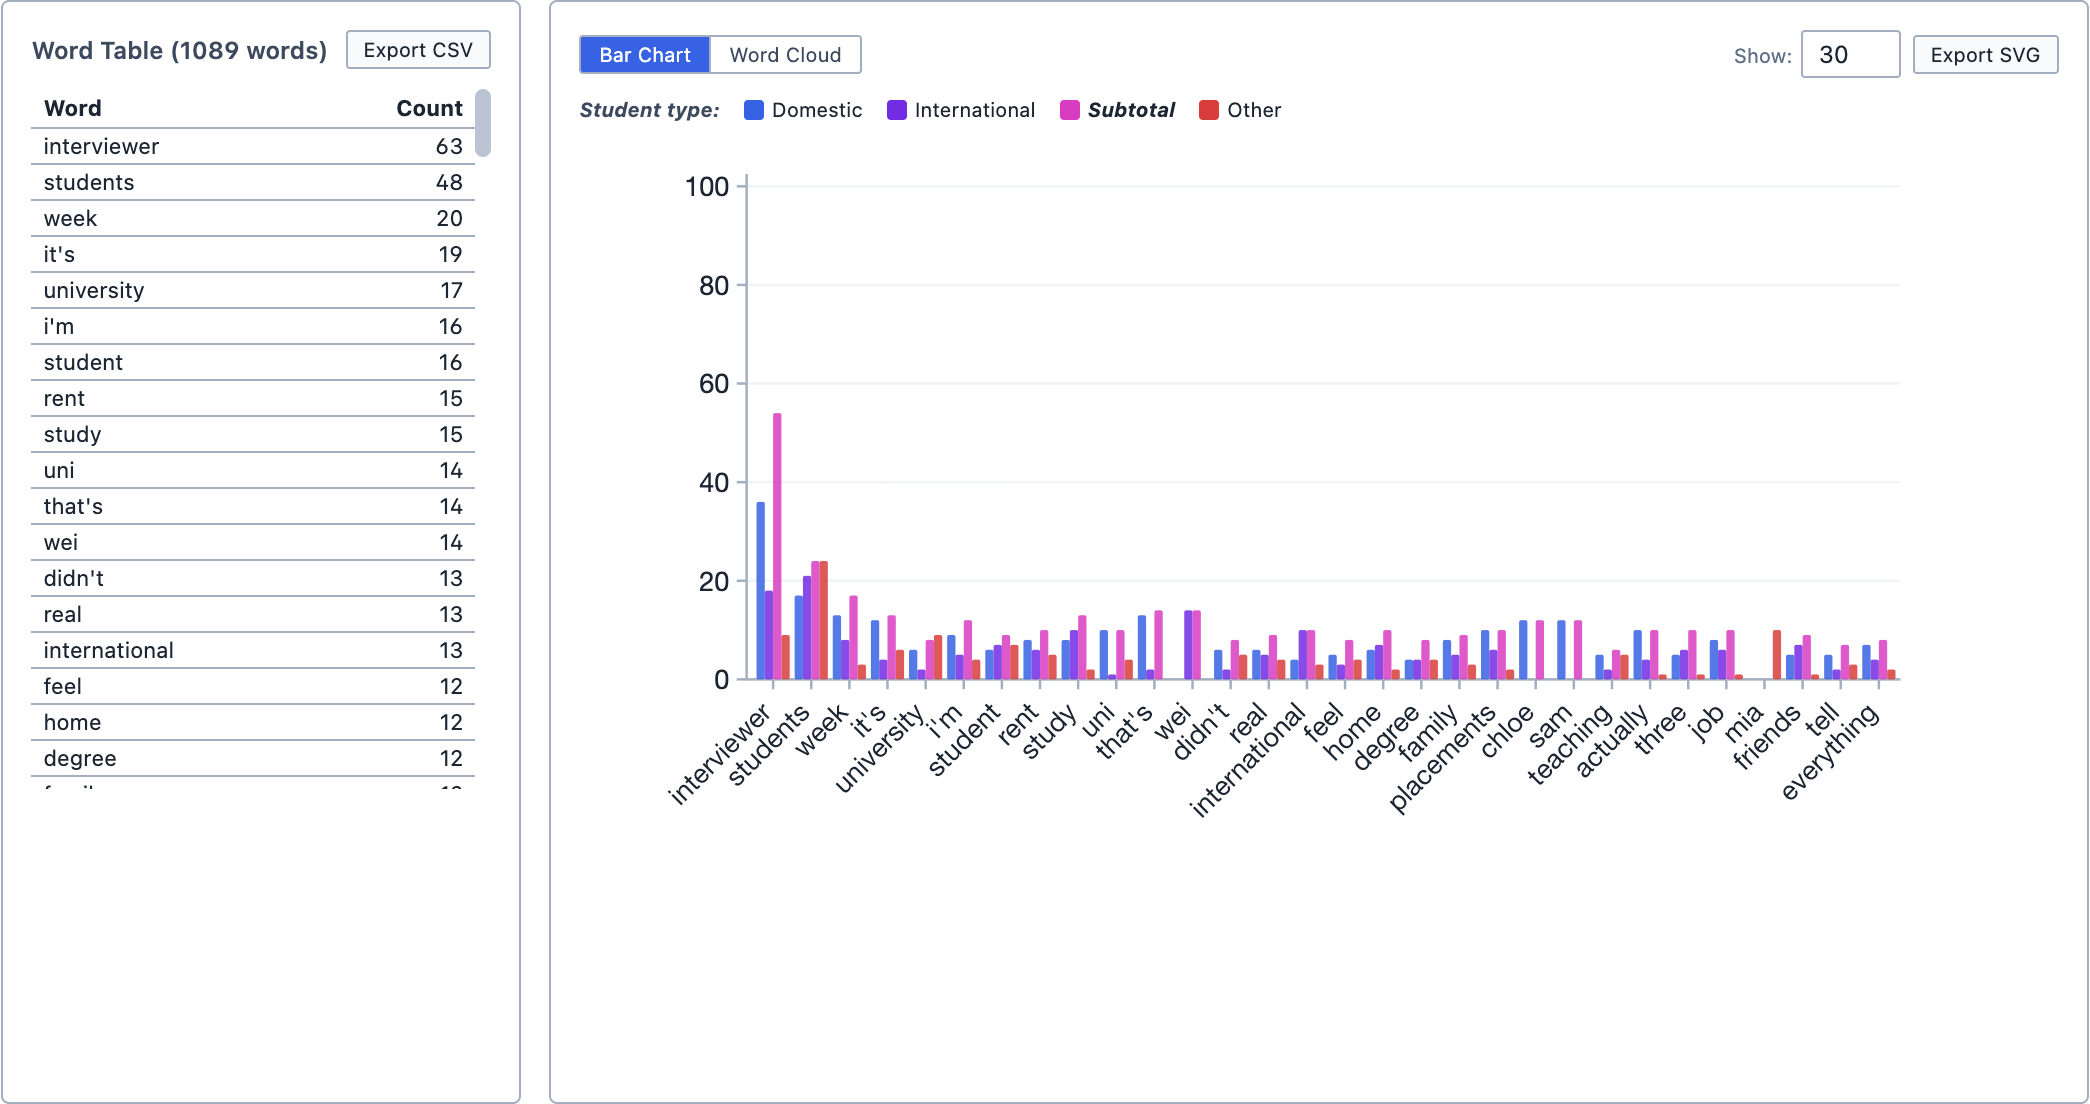The width and height of the screenshot is (2090, 1104).
Task: Select the 'real' table row
Action: coord(253,614)
